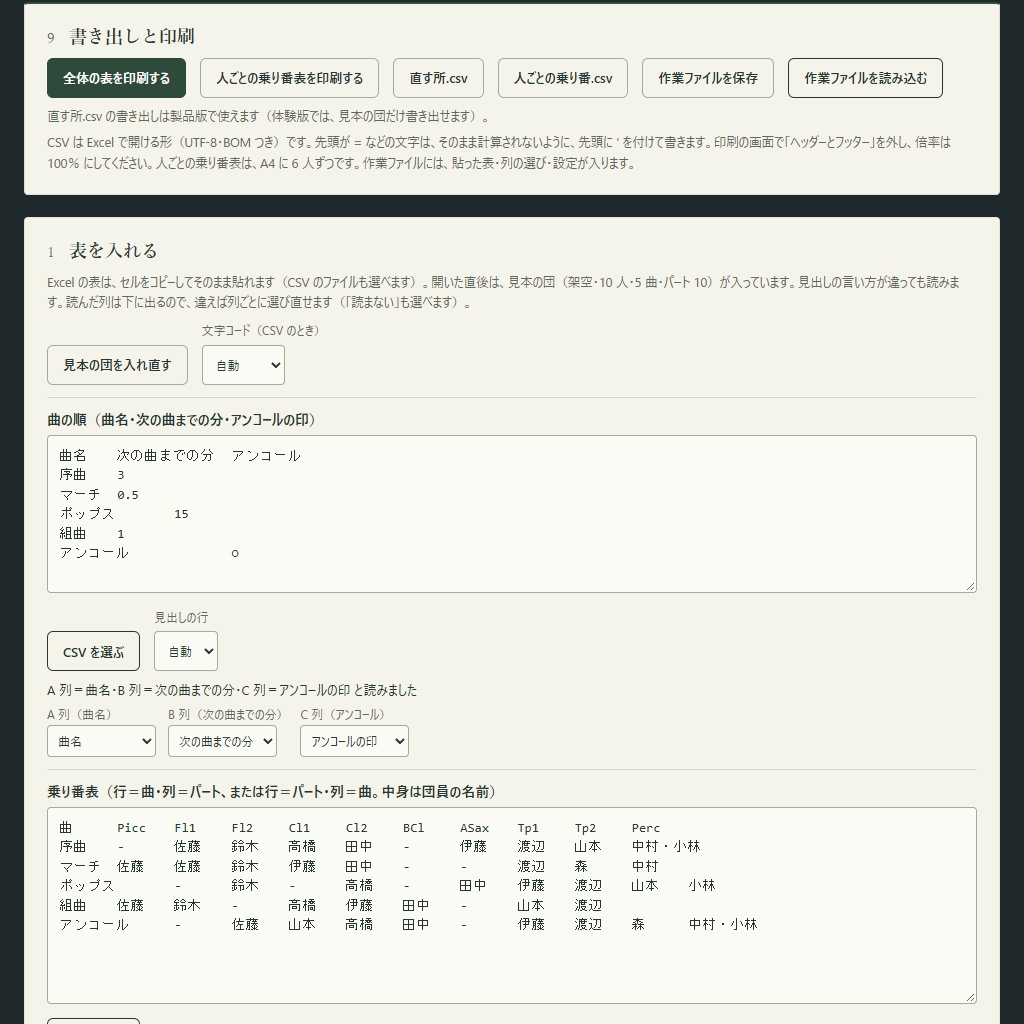
Task: Click the 表を入れる section heading
Action: tap(114, 251)
